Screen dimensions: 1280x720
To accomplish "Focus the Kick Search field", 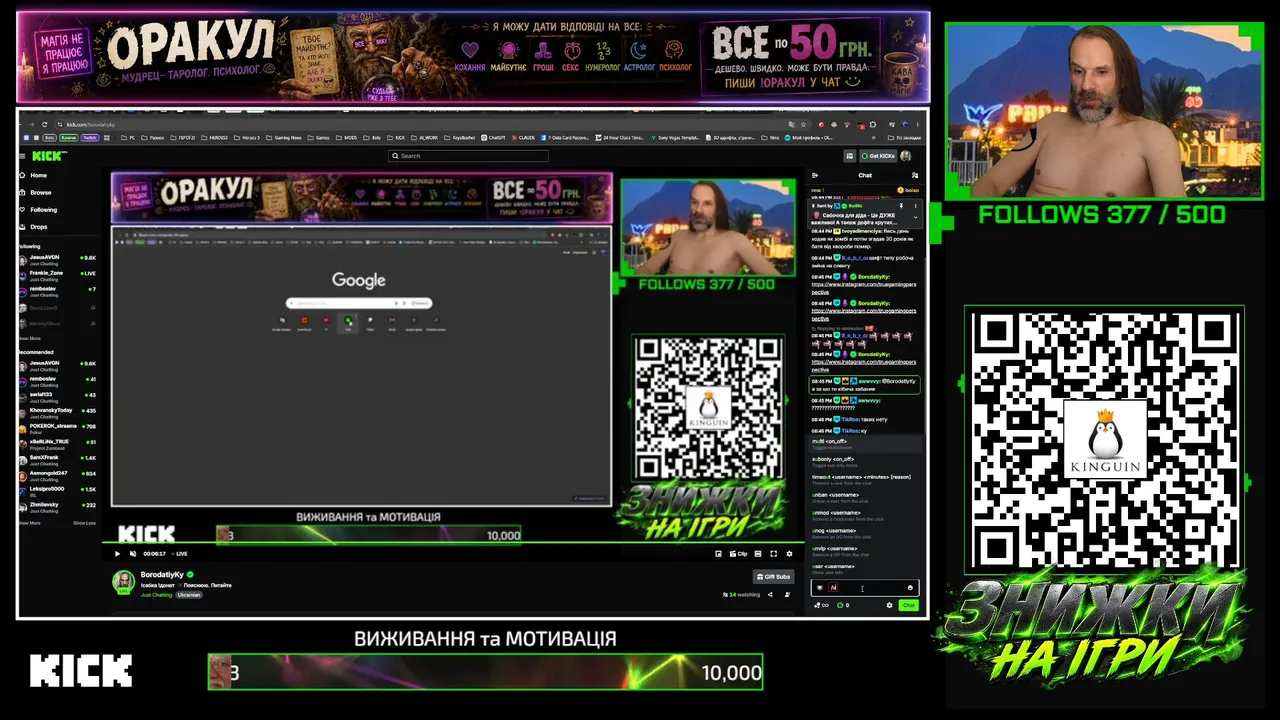I will click(x=468, y=156).
